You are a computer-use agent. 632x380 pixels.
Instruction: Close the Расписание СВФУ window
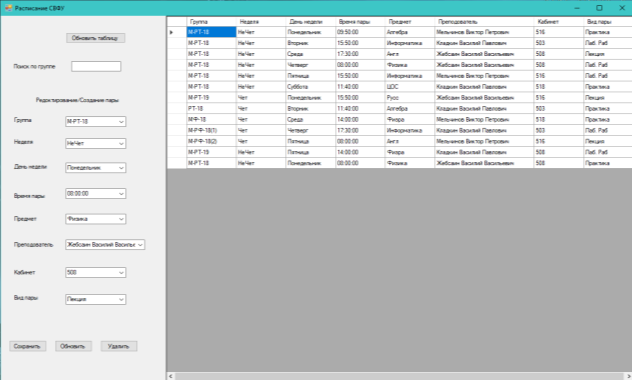coord(622,8)
